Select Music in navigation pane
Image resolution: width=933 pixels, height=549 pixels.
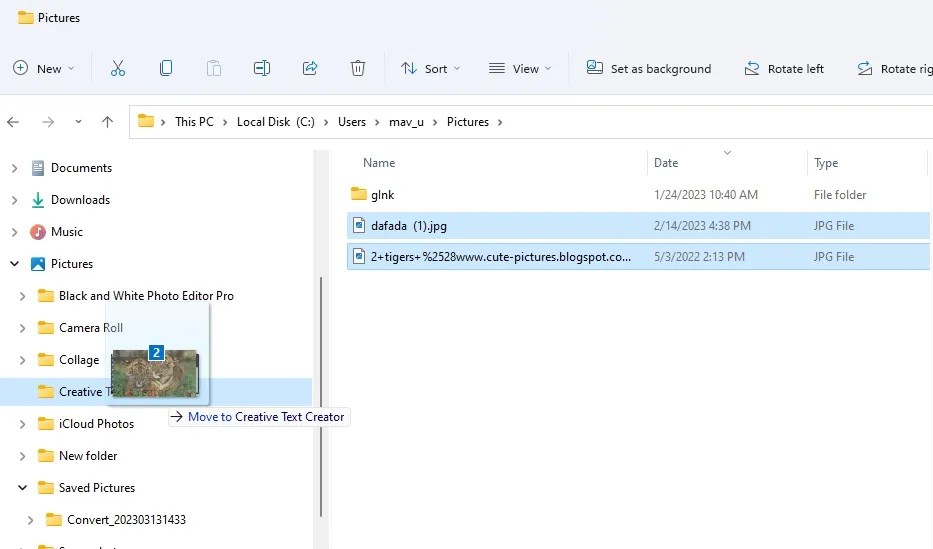coord(67,232)
